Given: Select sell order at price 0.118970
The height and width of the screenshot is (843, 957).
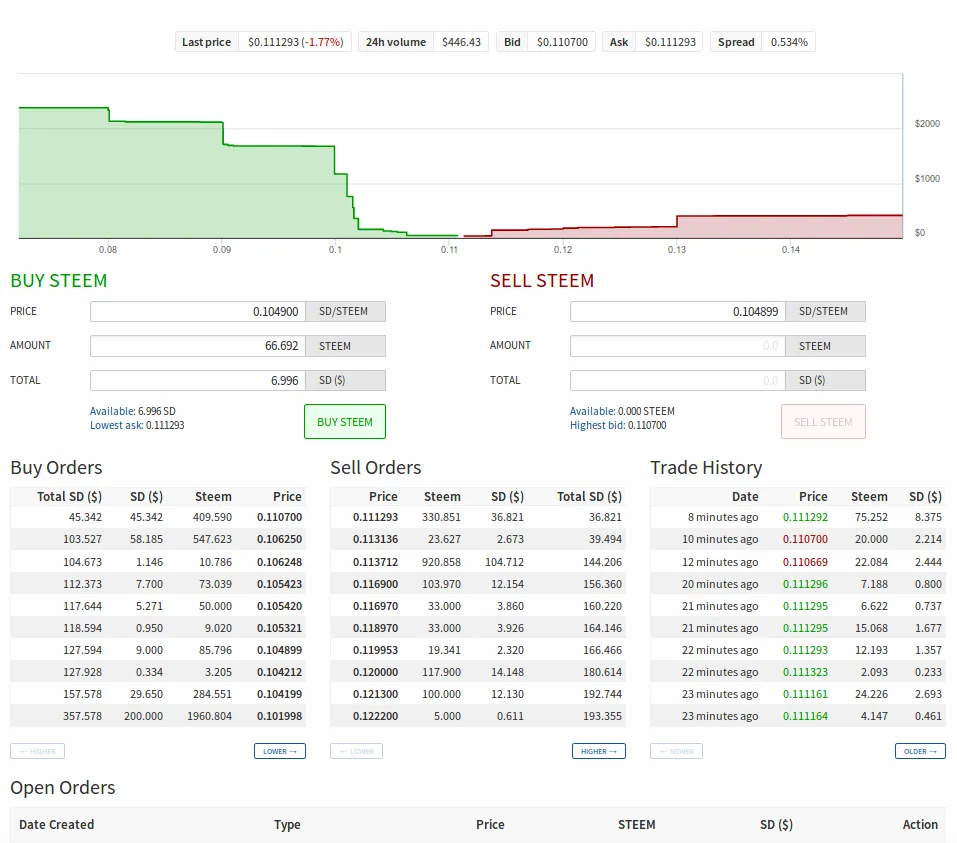Looking at the screenshot, I should [x=478, y=628].
